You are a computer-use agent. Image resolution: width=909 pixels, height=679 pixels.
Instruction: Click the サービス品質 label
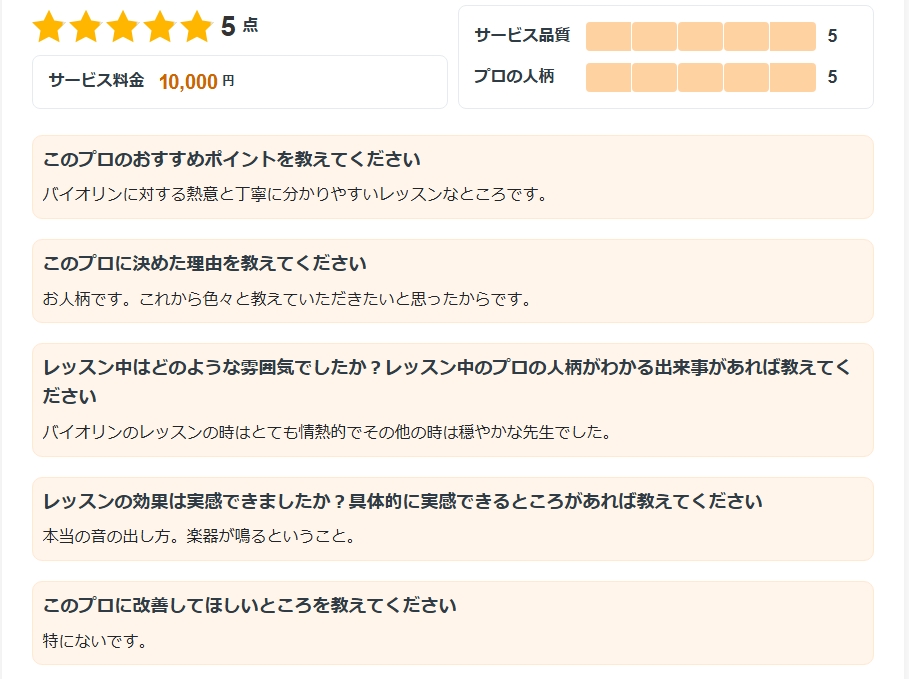[x=522, y=35]
